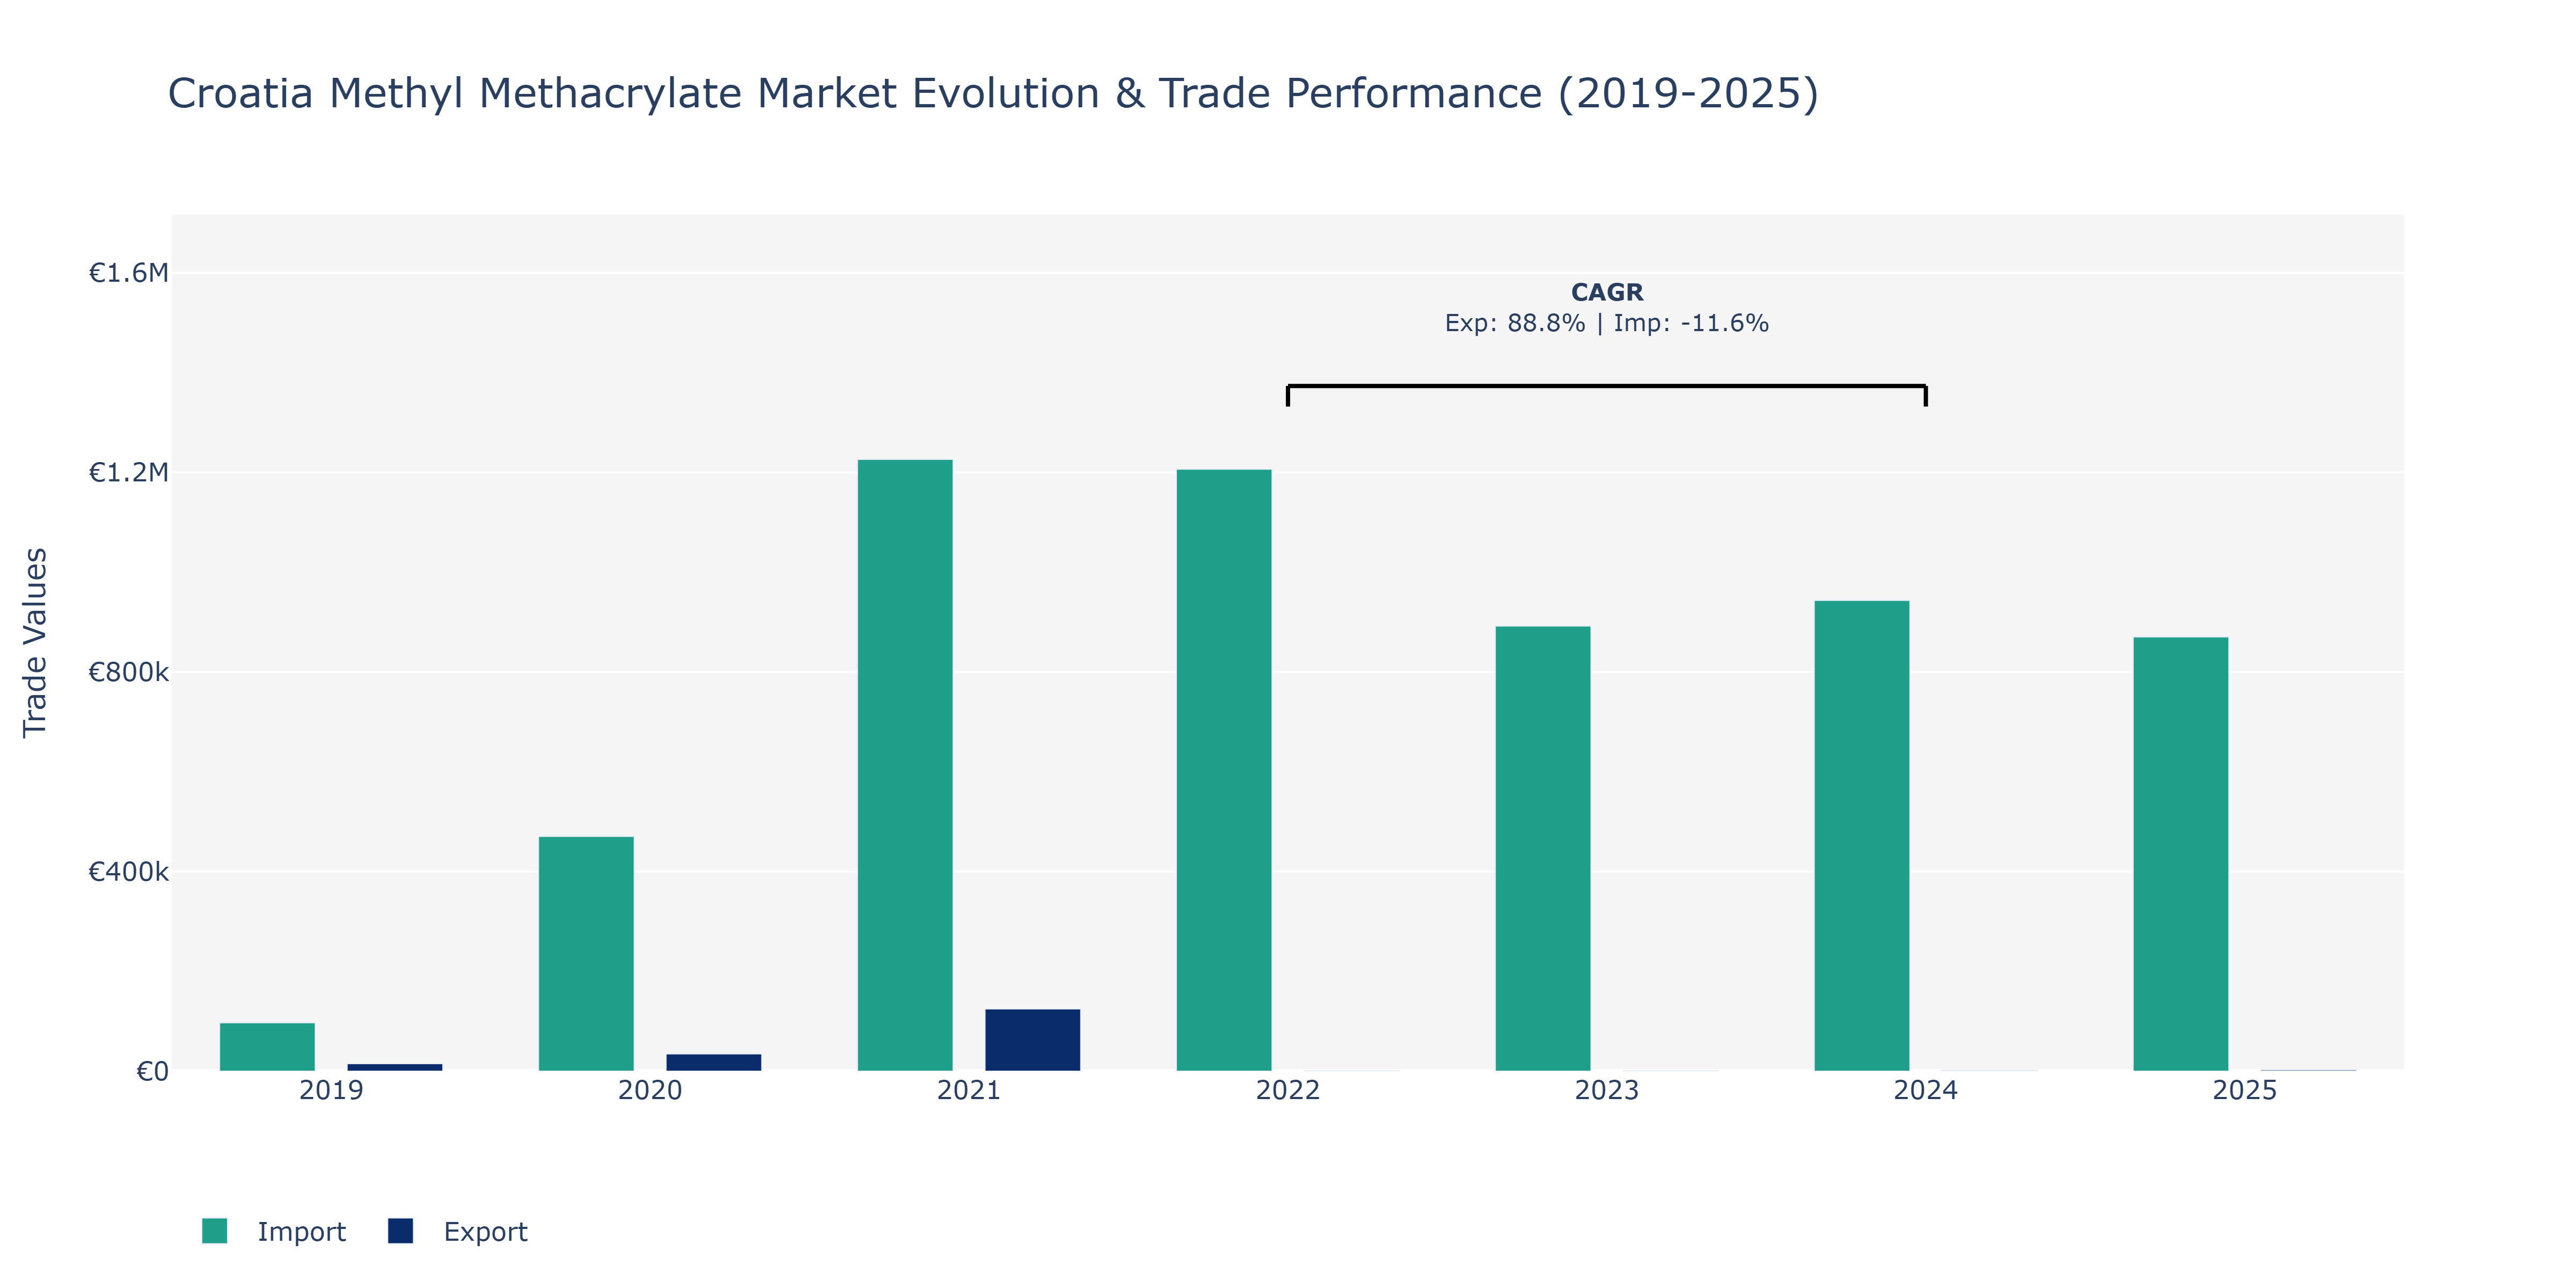Click the 2021 x-axis label
The width and height of the screenshot is (2576, 1288).
[x=969, y=1090]
